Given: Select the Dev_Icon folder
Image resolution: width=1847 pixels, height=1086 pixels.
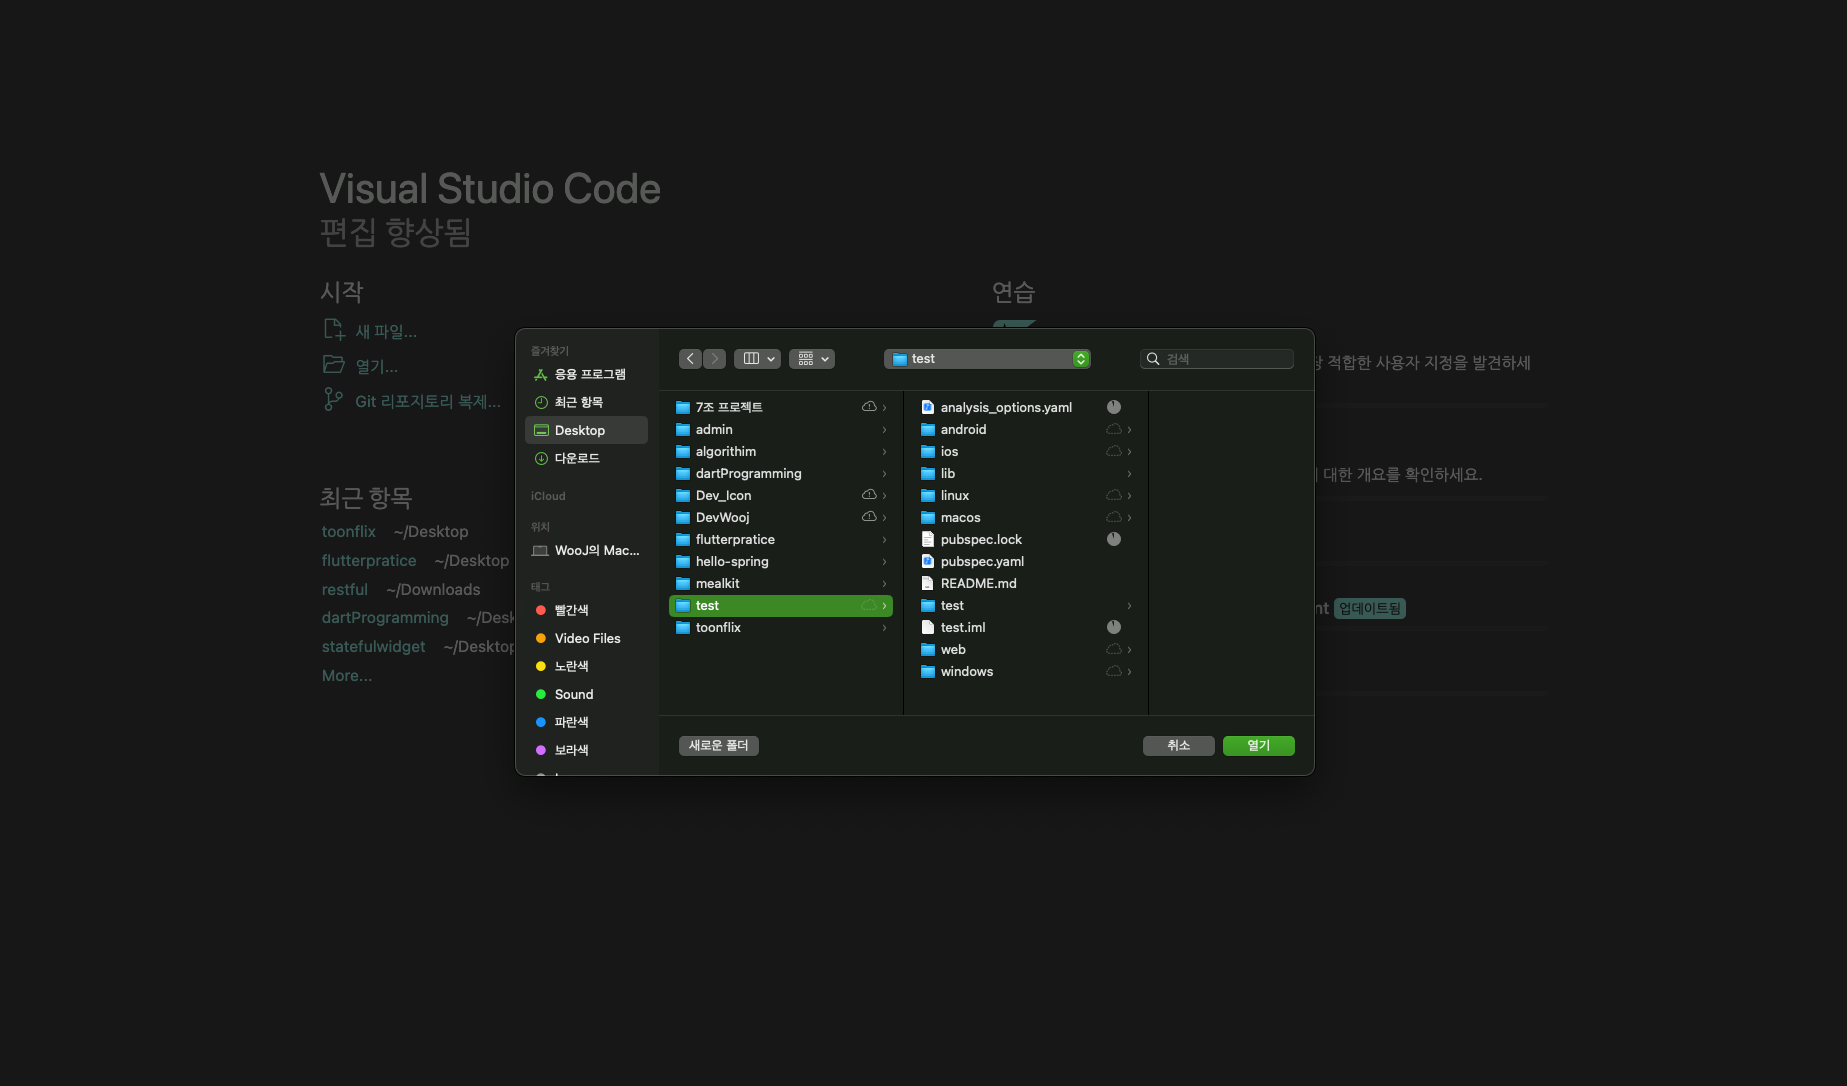Looking at the screenshot, I should (781, 495).
